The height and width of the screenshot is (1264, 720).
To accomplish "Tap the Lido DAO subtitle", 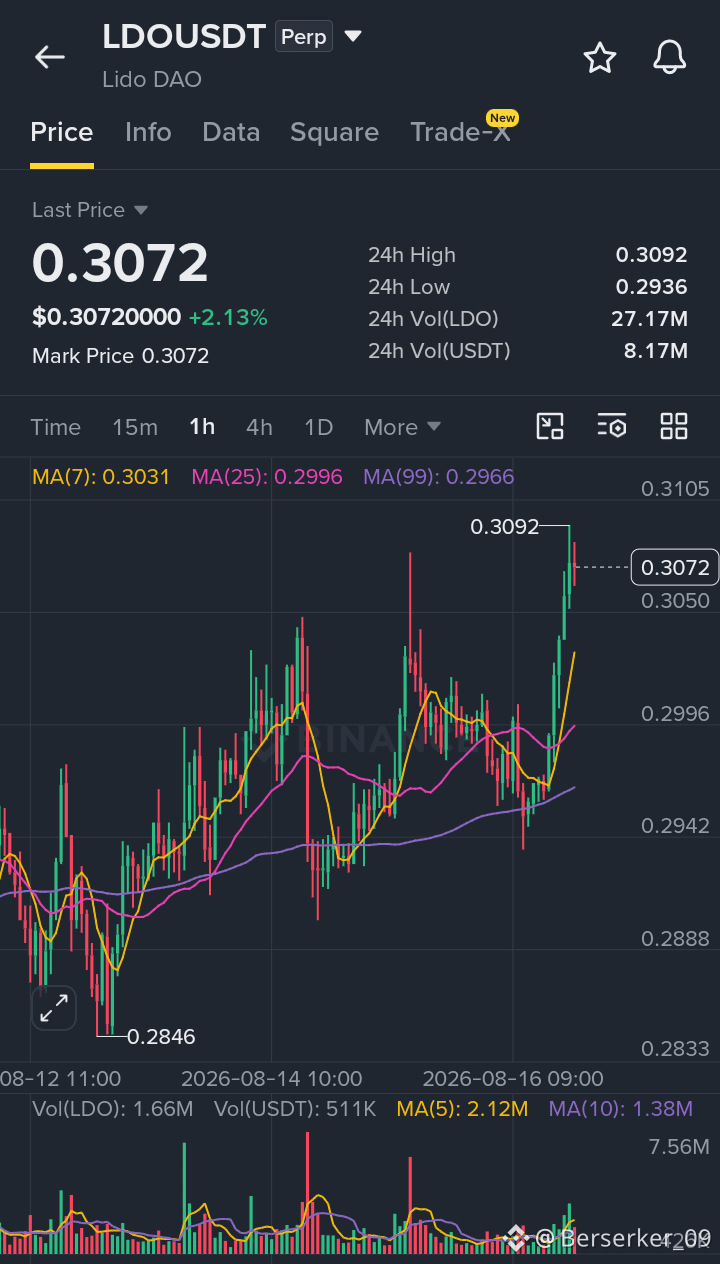I will [152, 79].
